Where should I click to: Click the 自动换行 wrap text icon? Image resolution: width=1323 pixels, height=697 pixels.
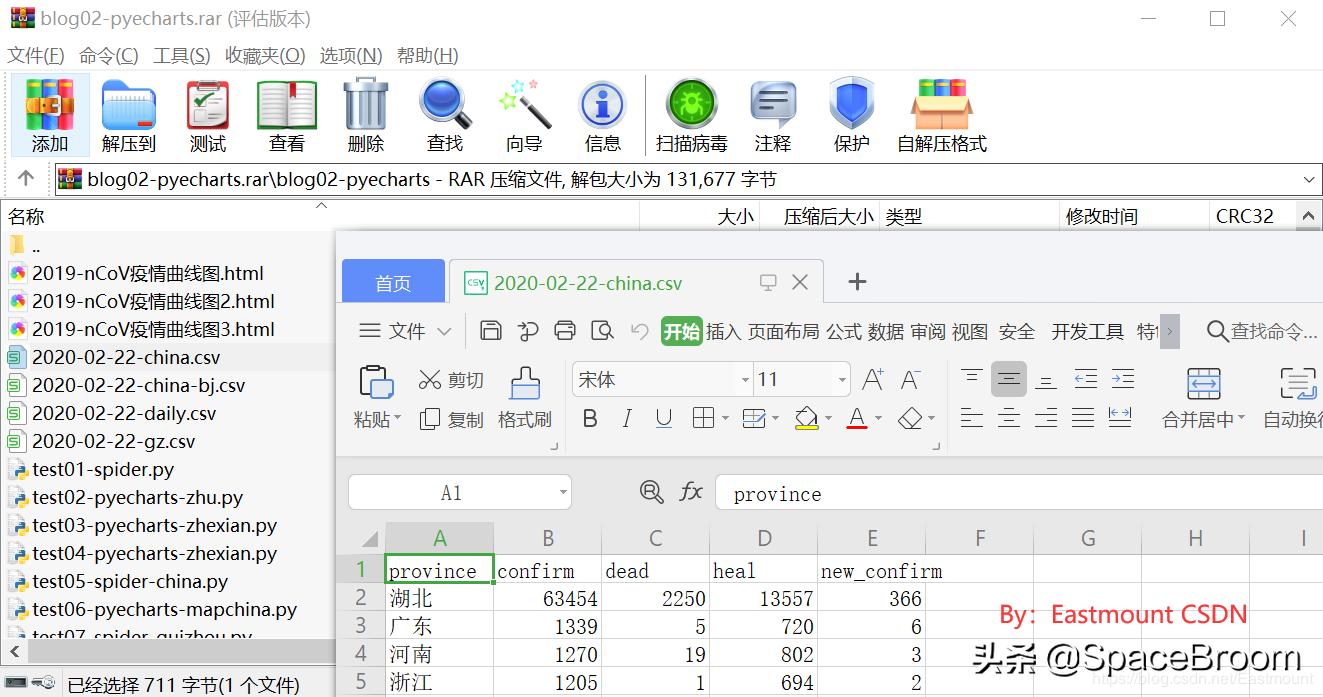coord(1297,395)
